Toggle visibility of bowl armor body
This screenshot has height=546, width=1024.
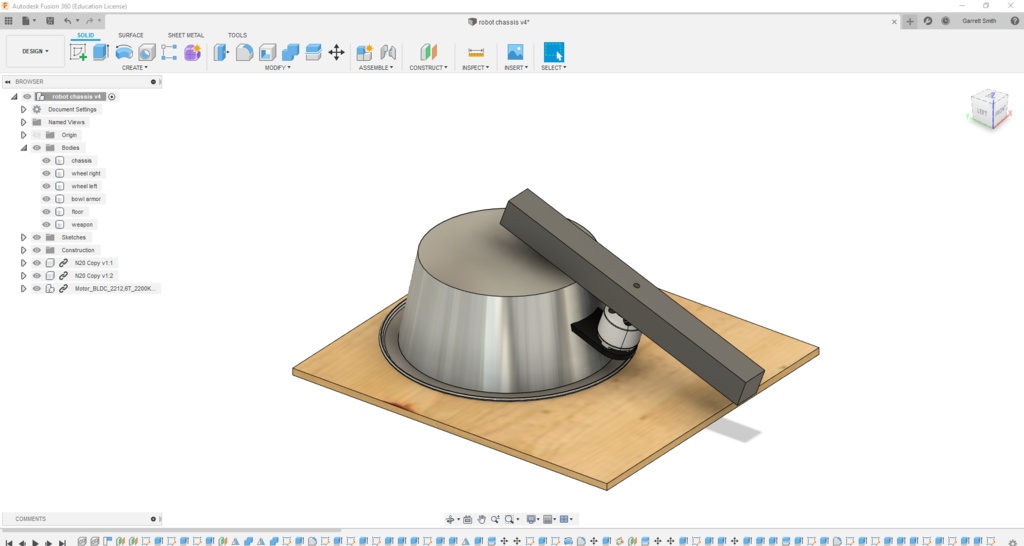46,199
